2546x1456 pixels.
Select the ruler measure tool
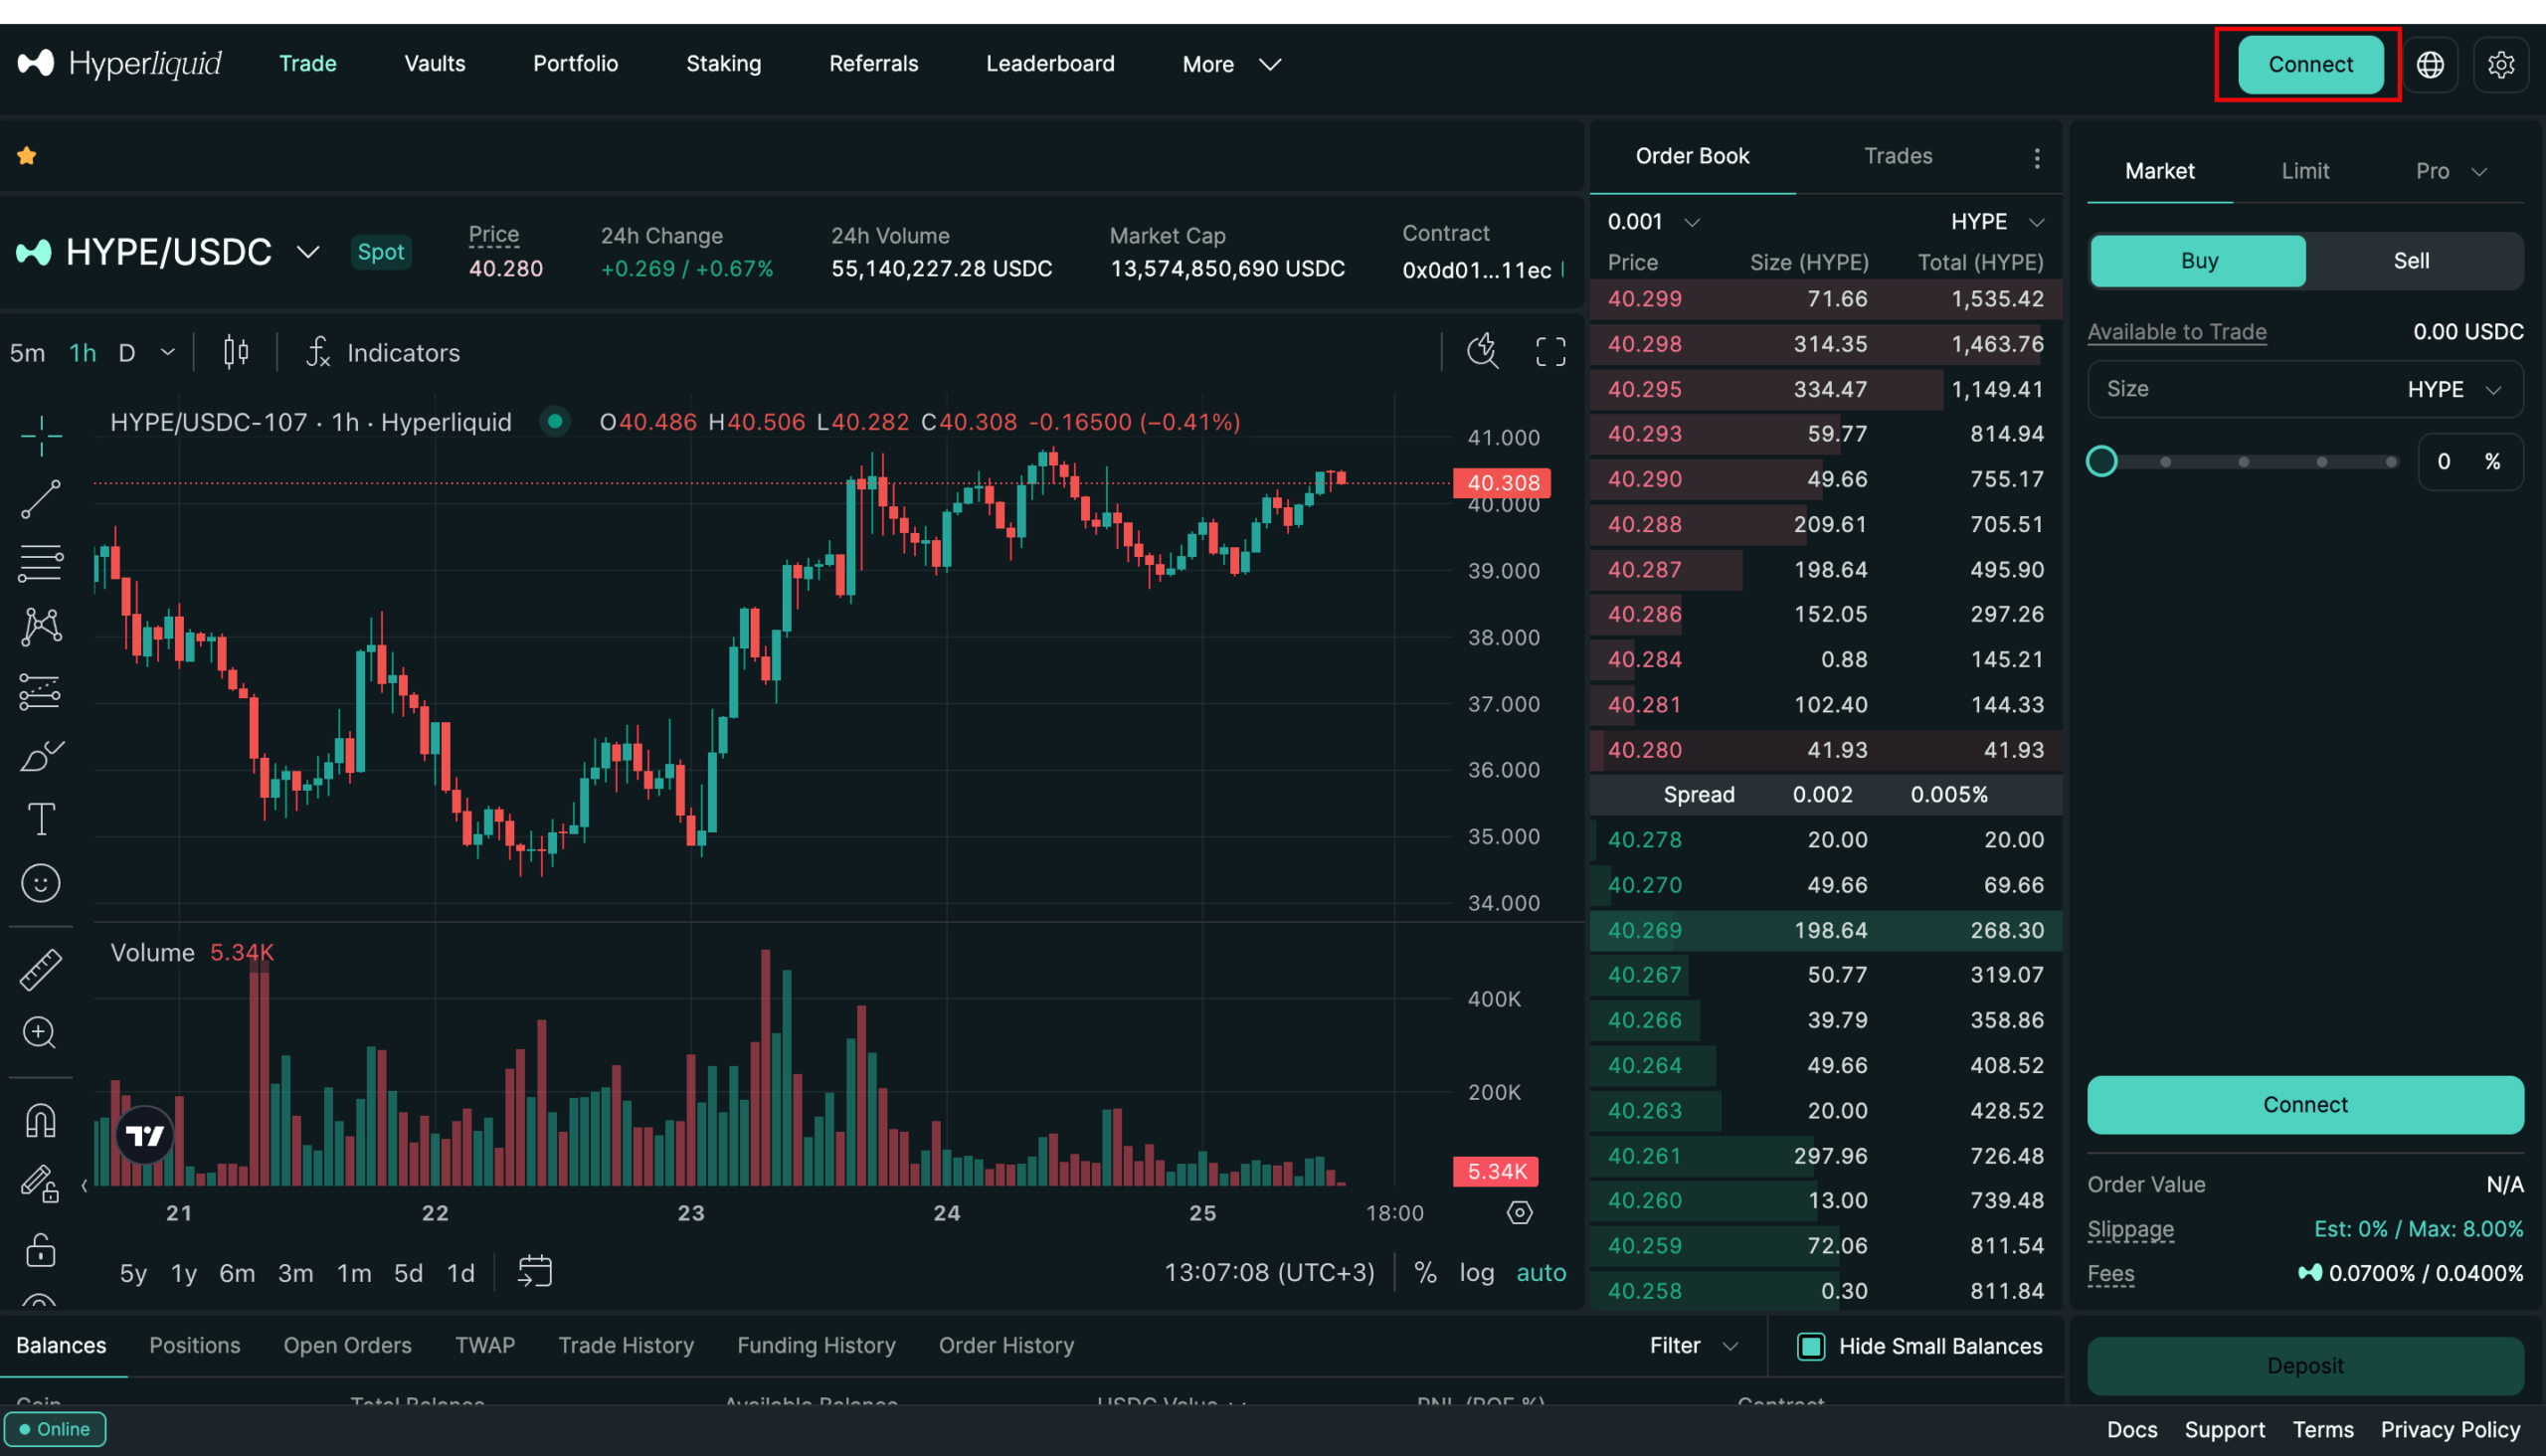41,969
